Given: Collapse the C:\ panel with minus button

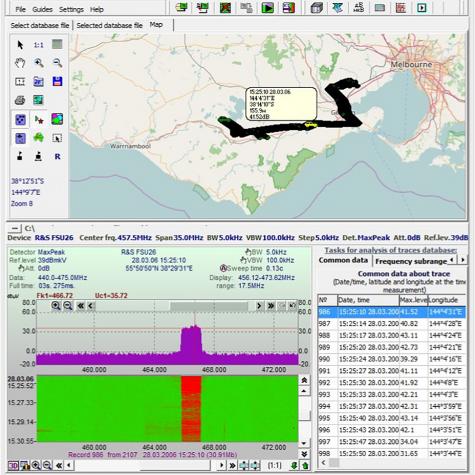Looking at the screenshot, I should [14, 228].
